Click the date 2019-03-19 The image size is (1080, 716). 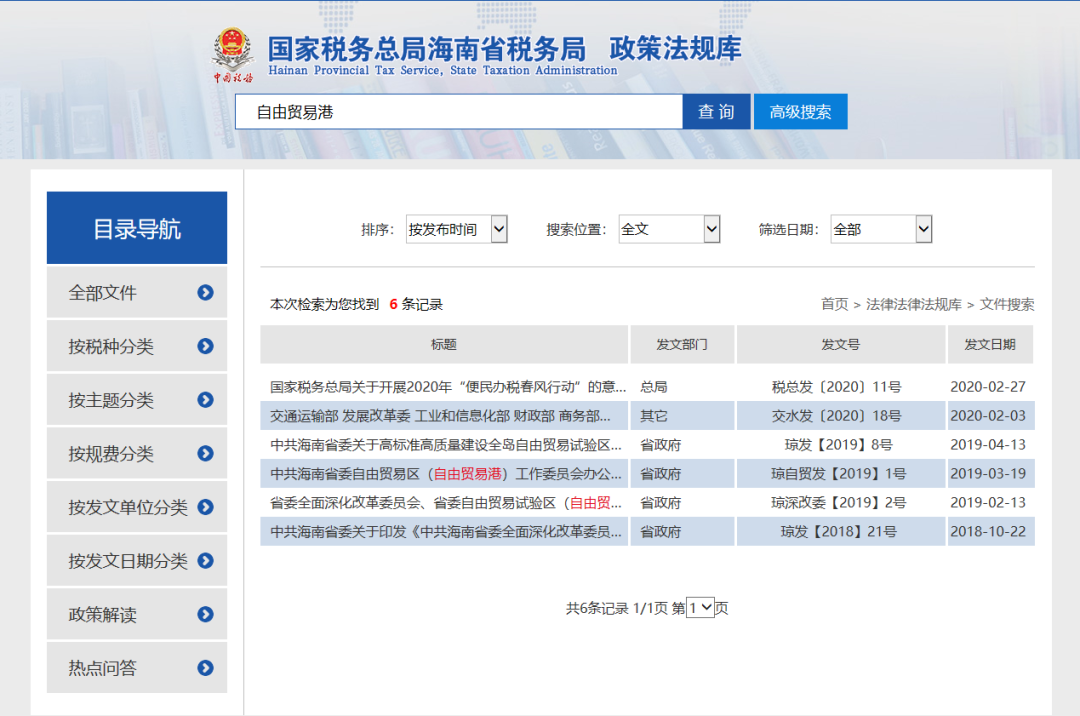988,474
